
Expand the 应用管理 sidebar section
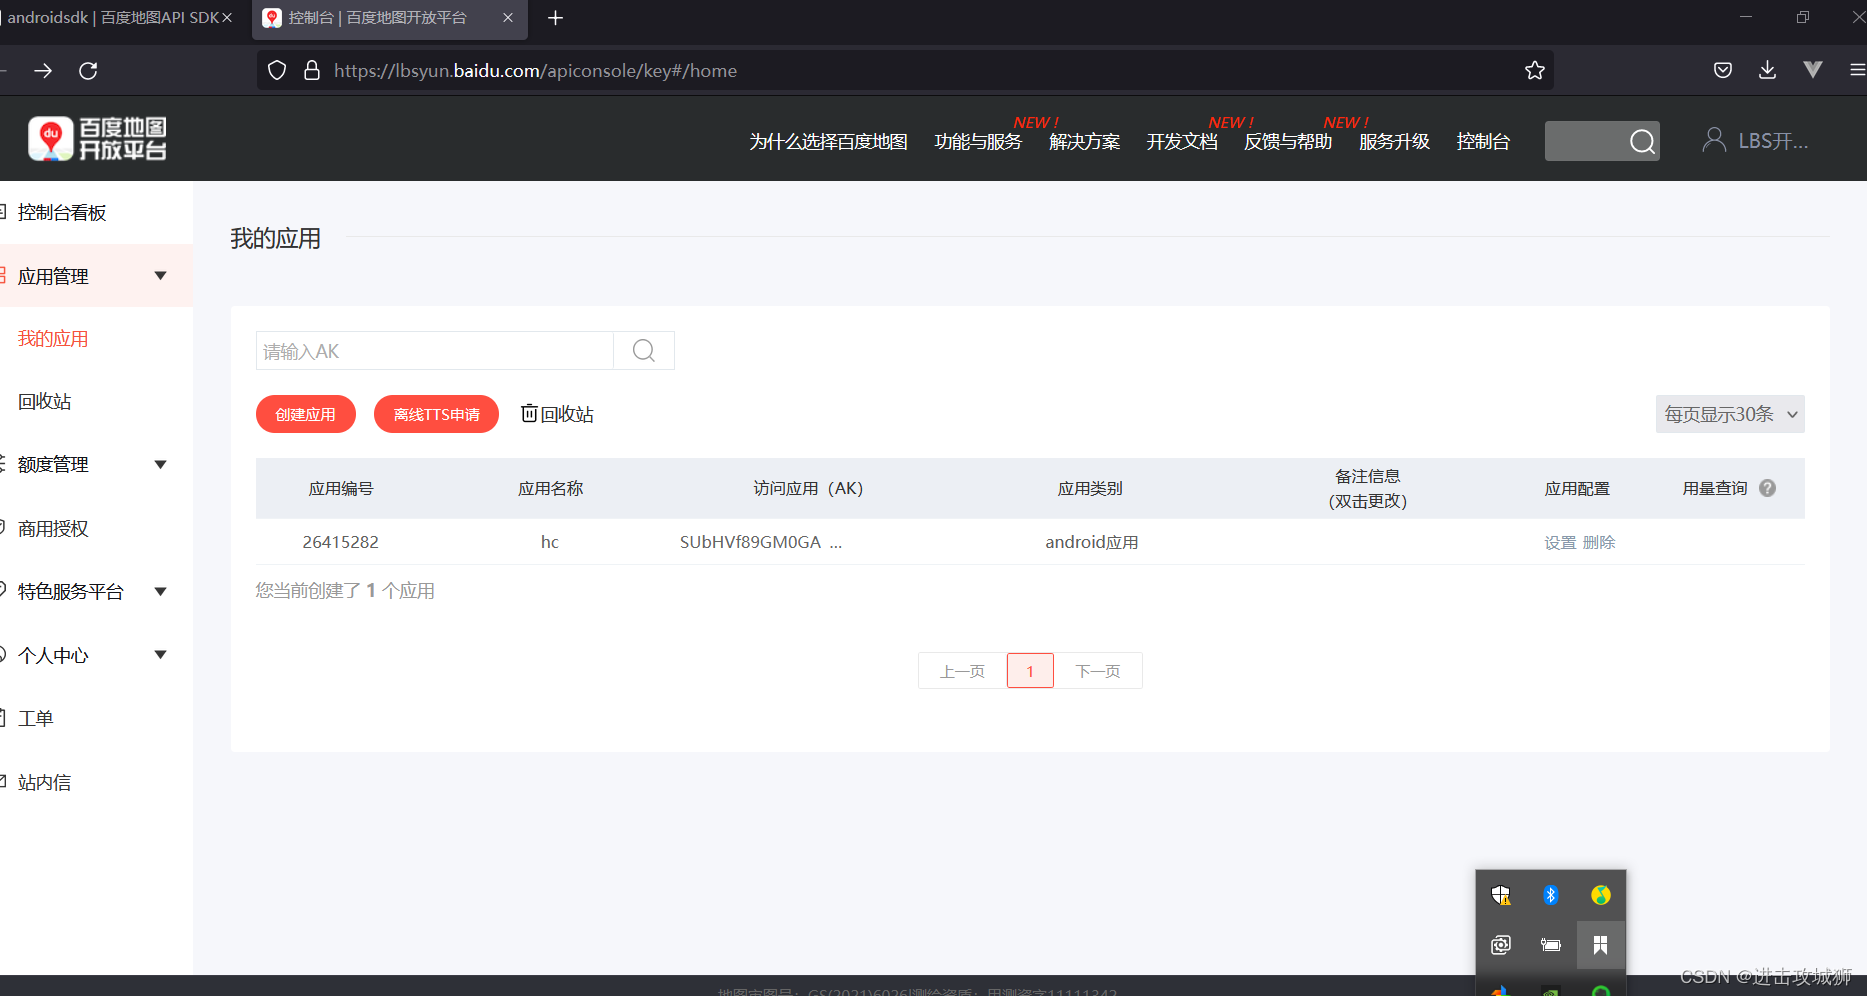pos(160,276)
